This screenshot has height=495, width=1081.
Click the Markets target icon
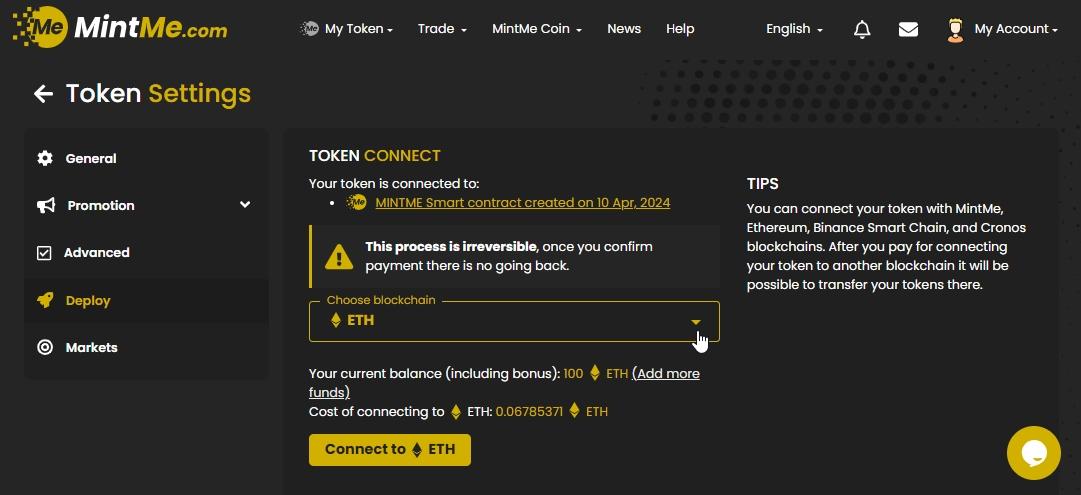(45, 347)
